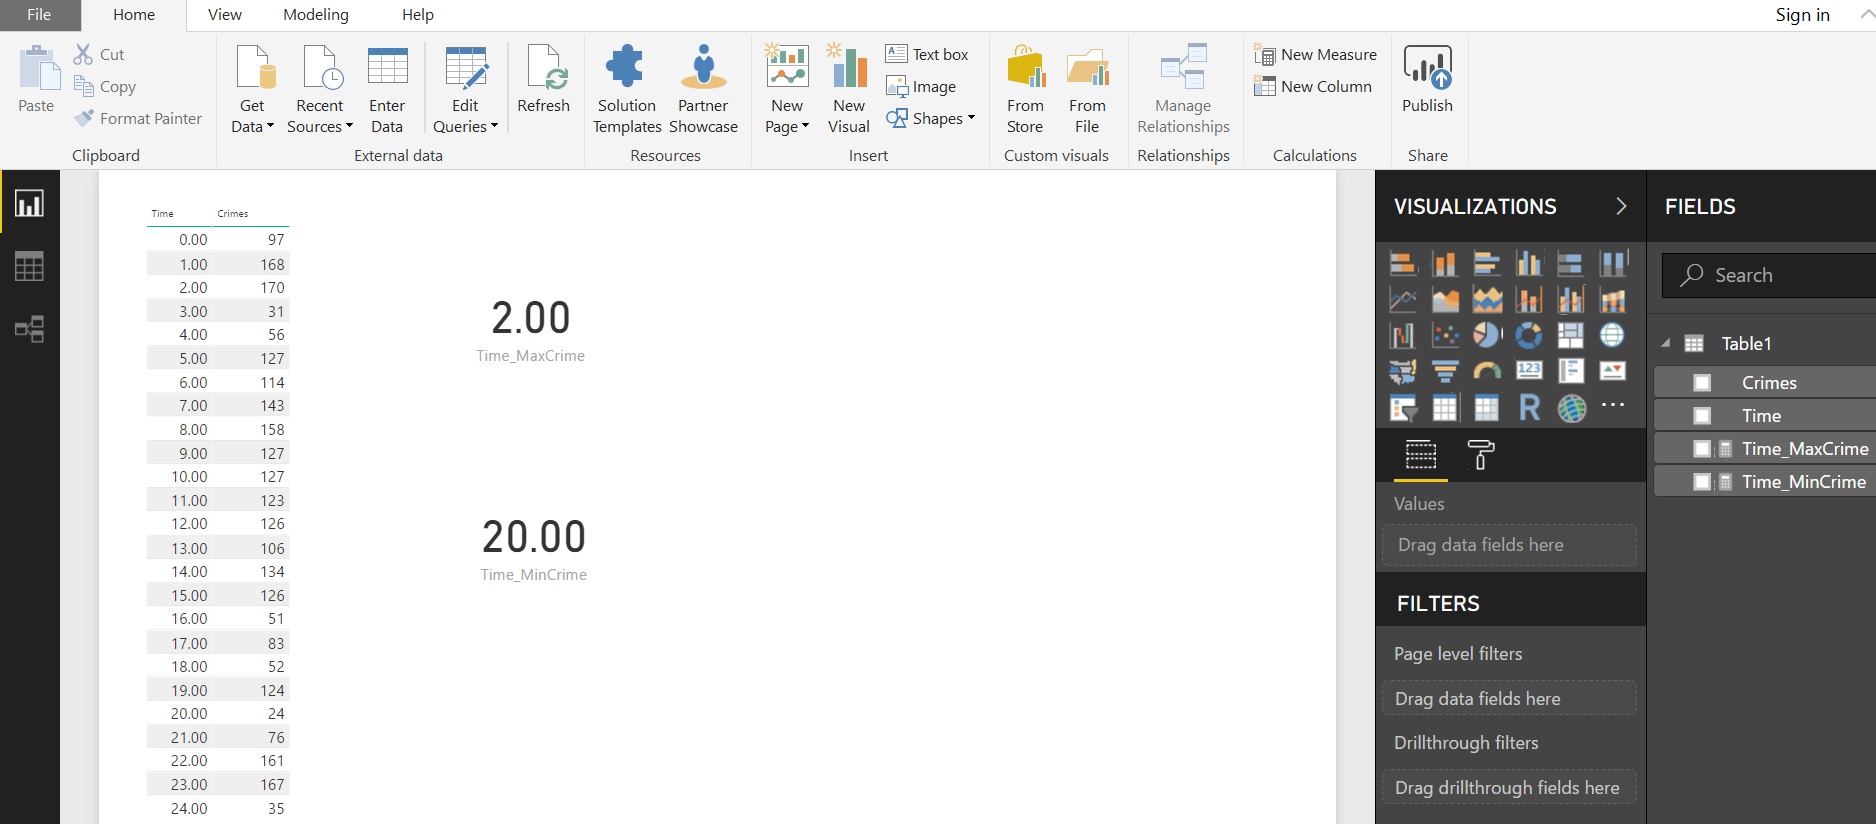Click the New Column button

[x=1313, y=87]
